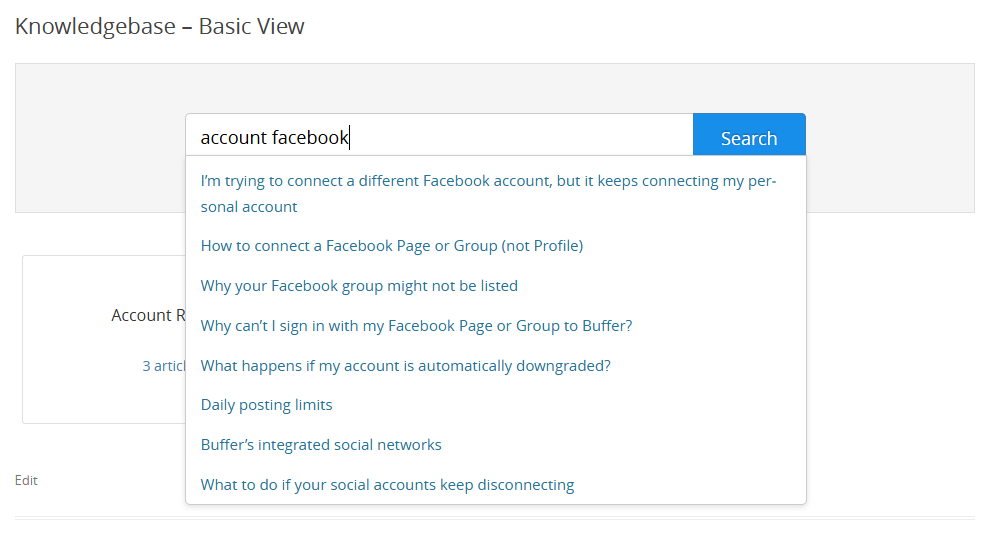Open the "3 articles" link in the card
This screenshot has width=999, height=552.
pos(164,366)
